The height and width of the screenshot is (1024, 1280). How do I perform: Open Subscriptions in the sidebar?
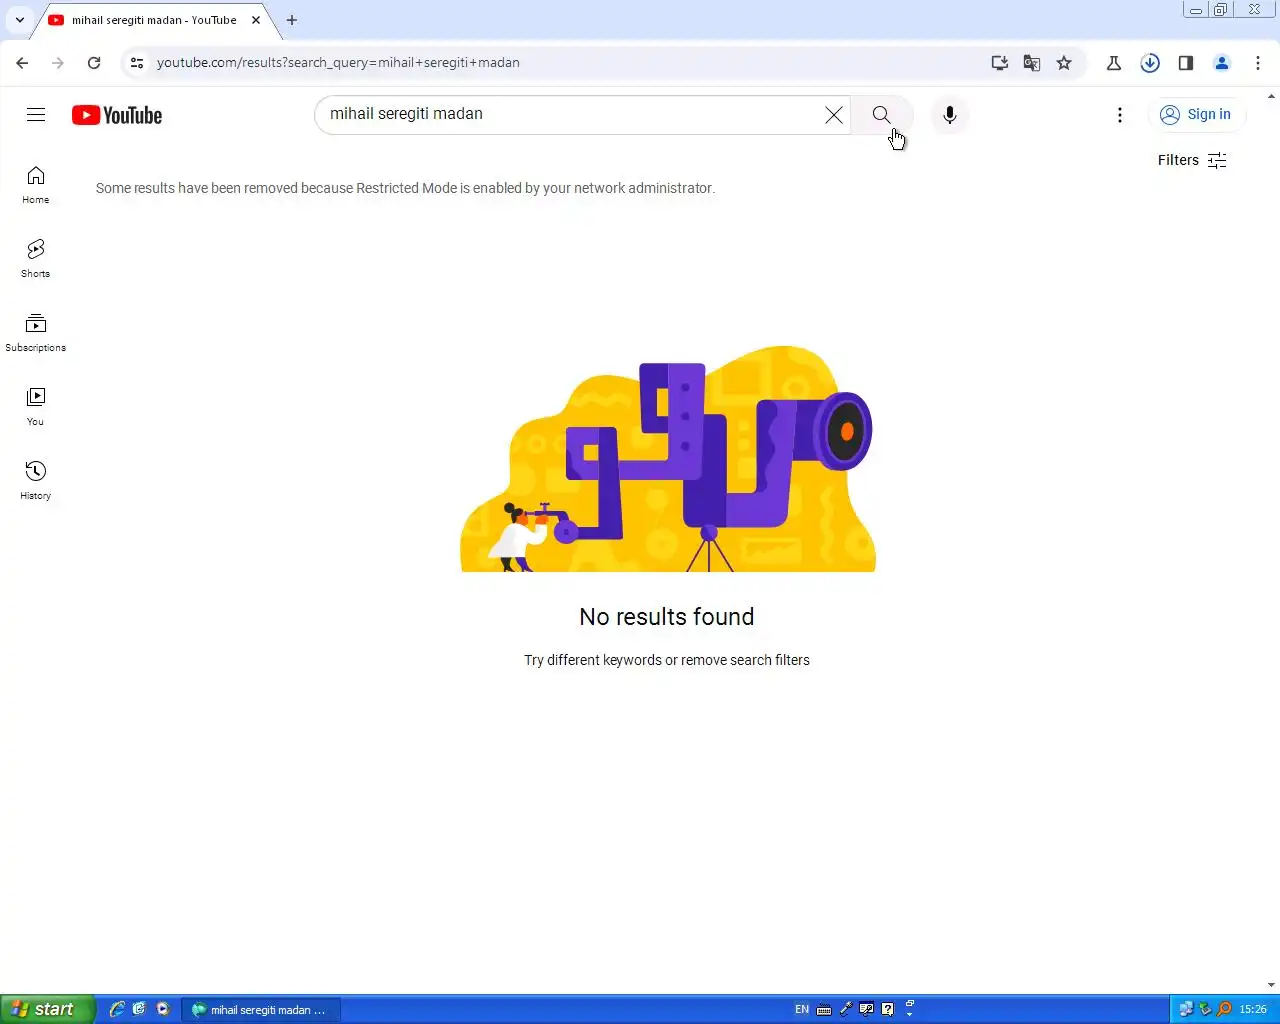[36, 333]
